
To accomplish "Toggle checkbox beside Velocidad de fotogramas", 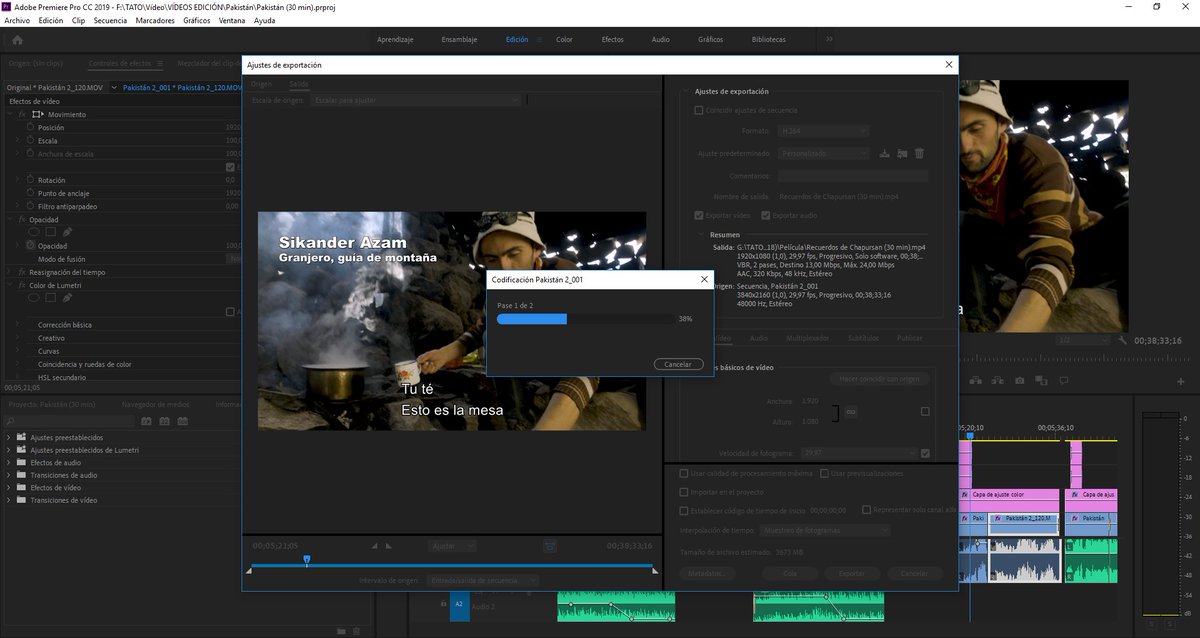I will tap(925, 453).
